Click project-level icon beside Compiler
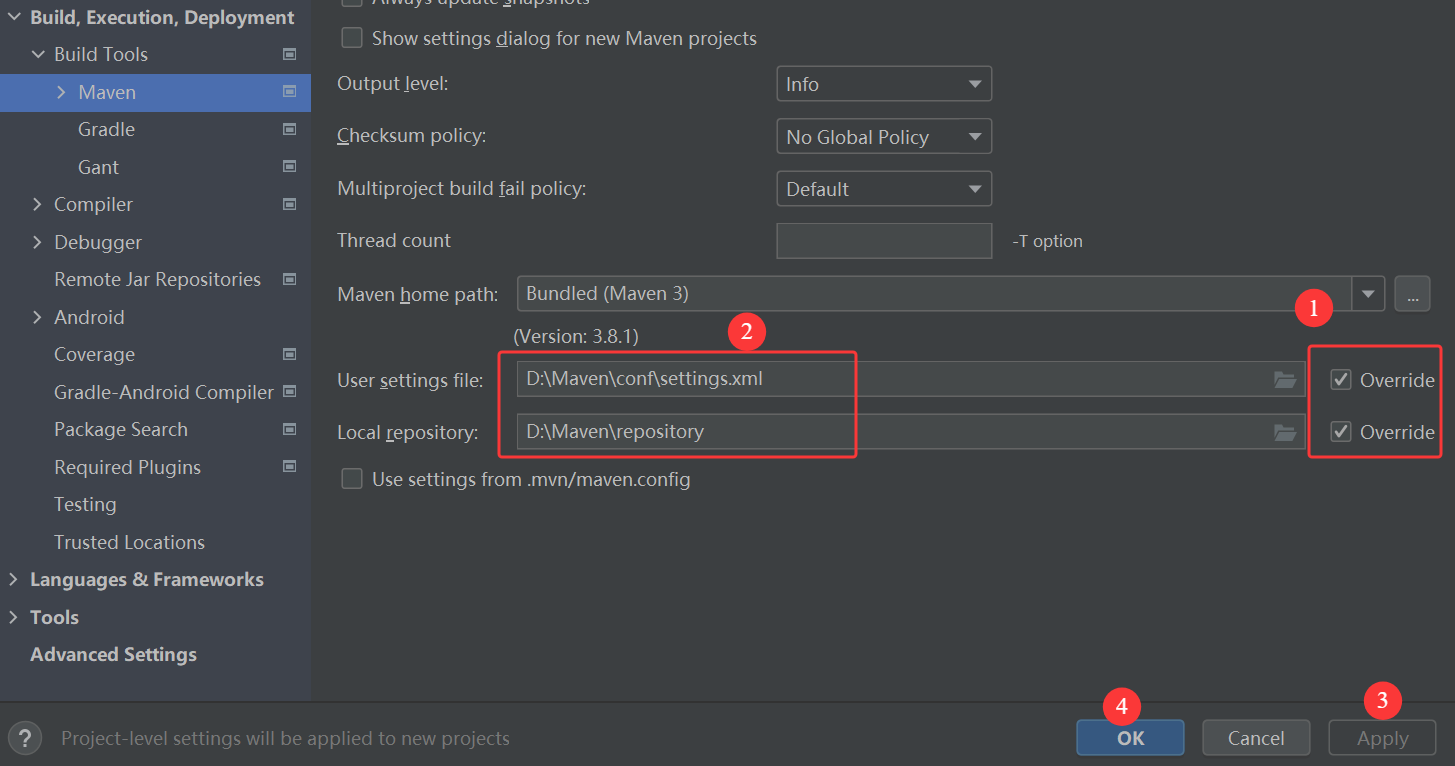 (289, 204)
